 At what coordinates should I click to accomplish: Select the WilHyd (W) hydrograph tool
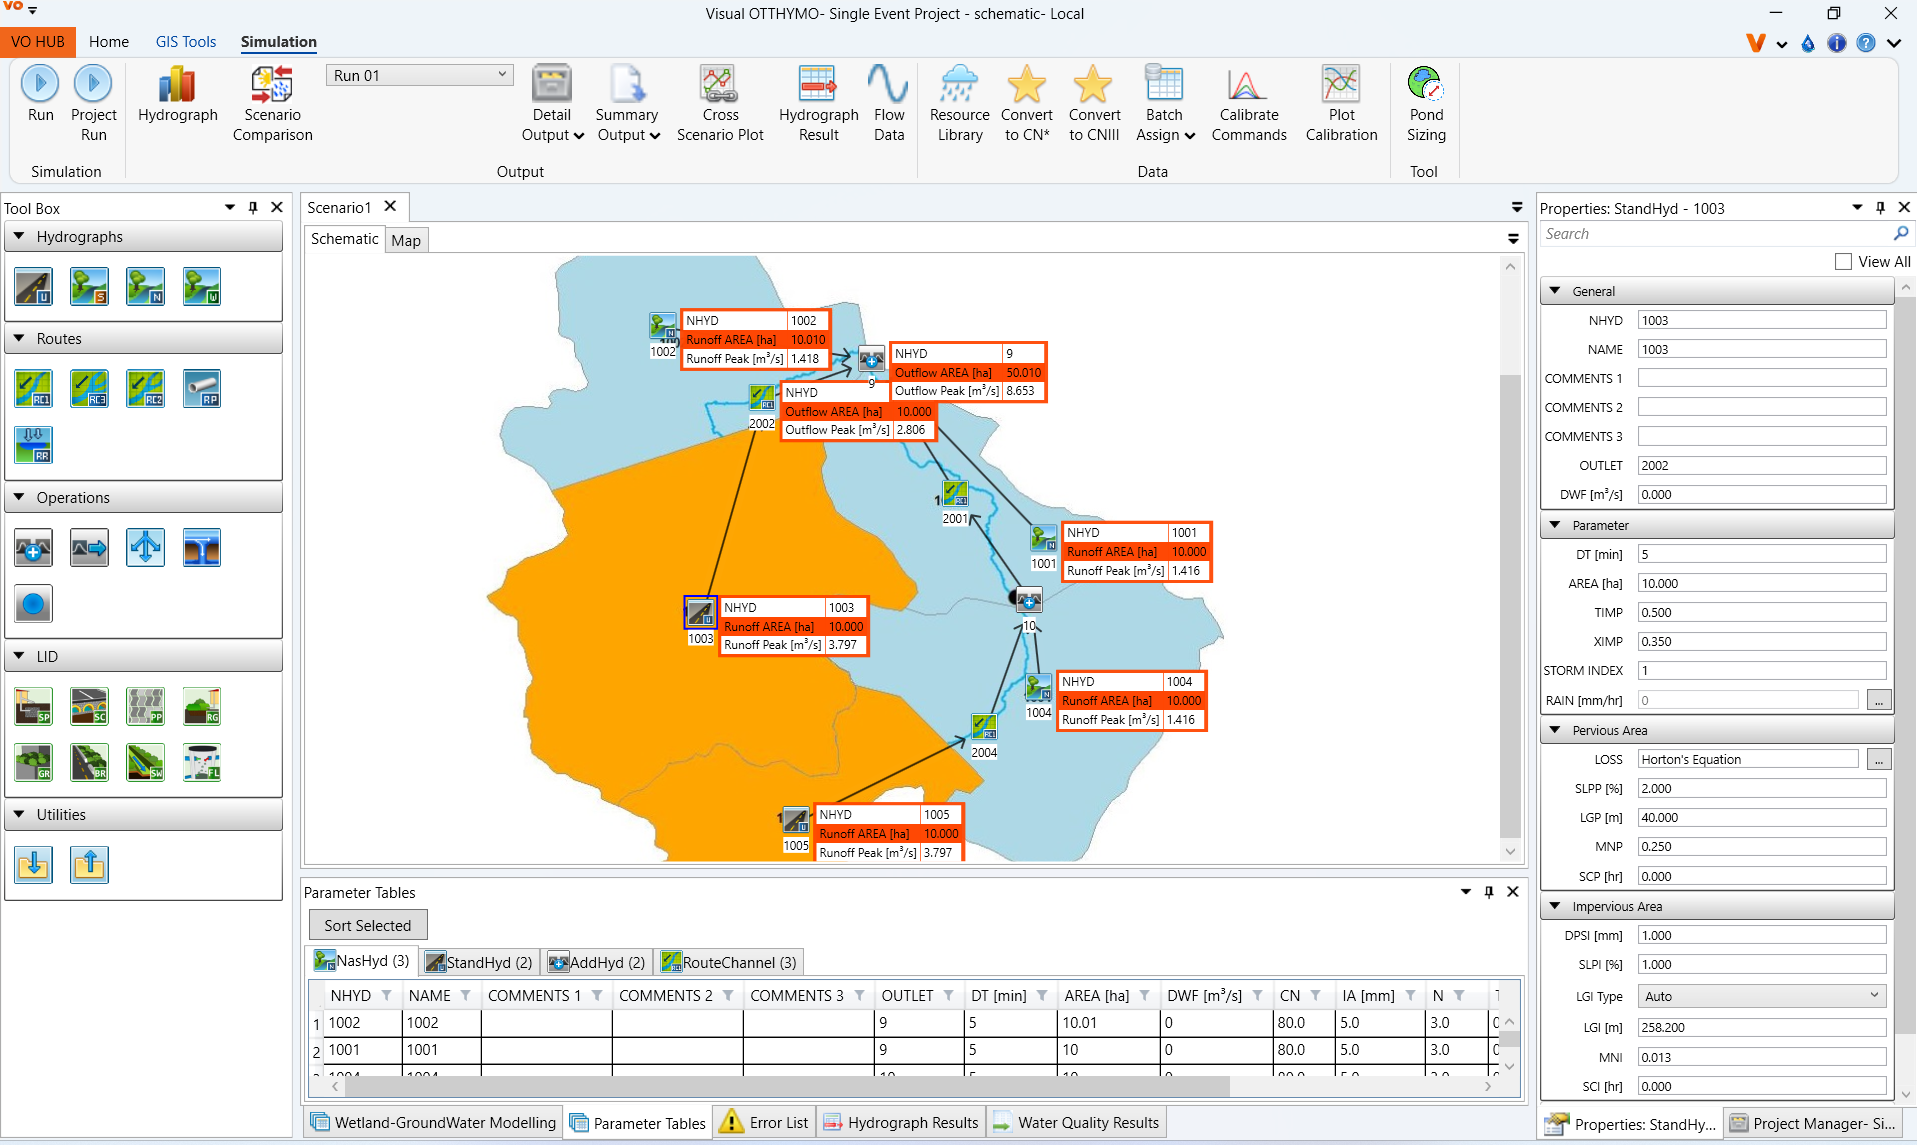[x=201, y=287]
